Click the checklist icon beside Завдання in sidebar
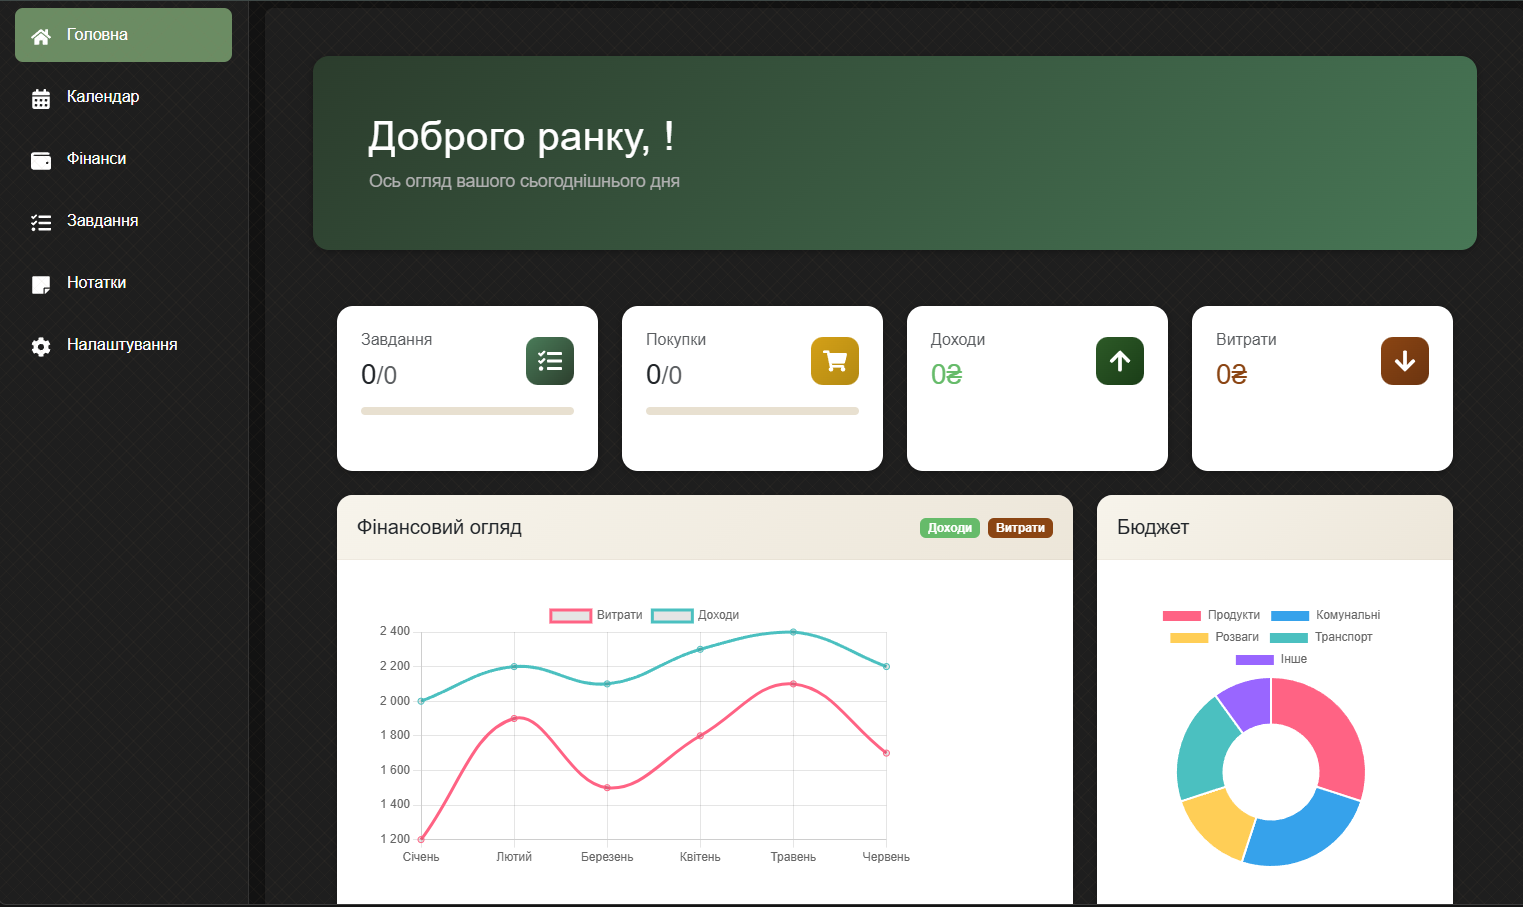The width and height of the screenshot is (1523, 907). click(41, 222)
